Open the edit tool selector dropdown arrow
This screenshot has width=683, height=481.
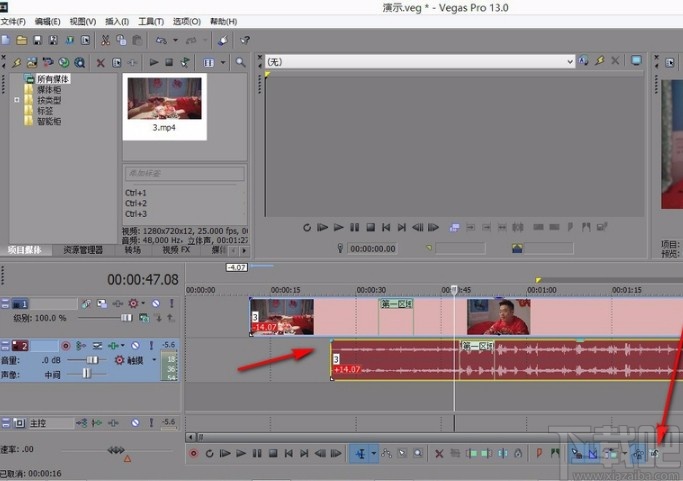click(374, 454)
